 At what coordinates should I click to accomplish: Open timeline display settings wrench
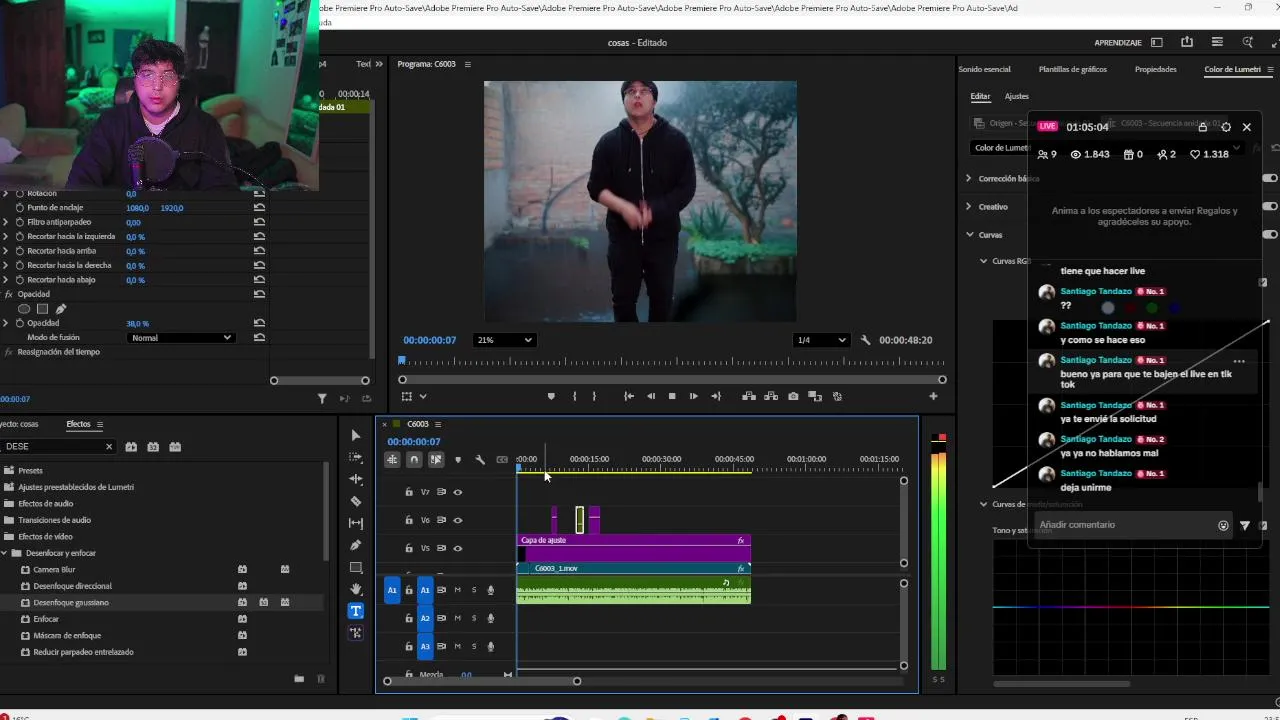click(x=480, y=460)
